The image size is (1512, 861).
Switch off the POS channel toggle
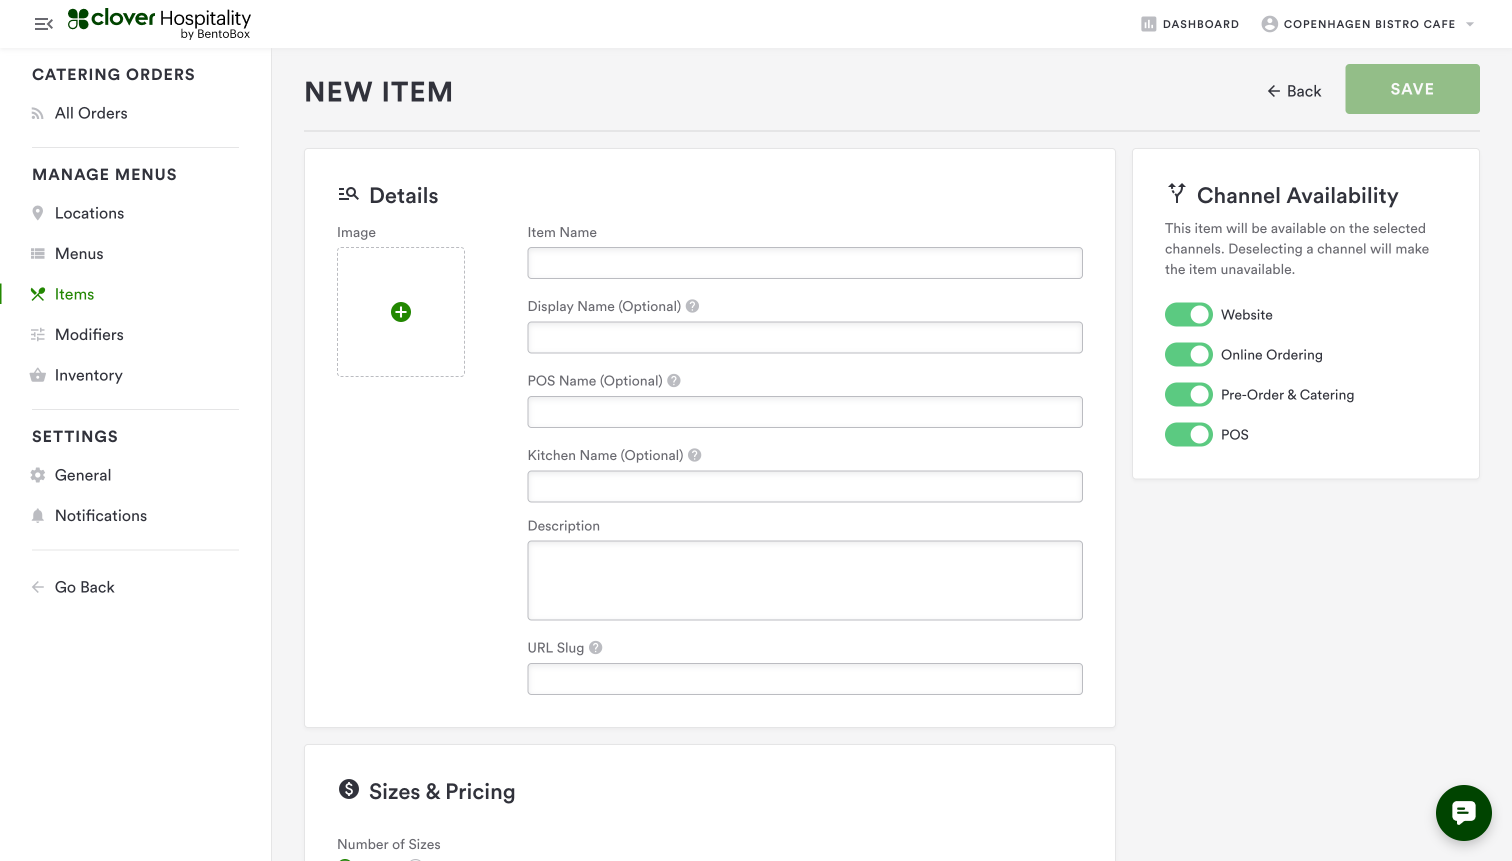[x=1188, y=435]
